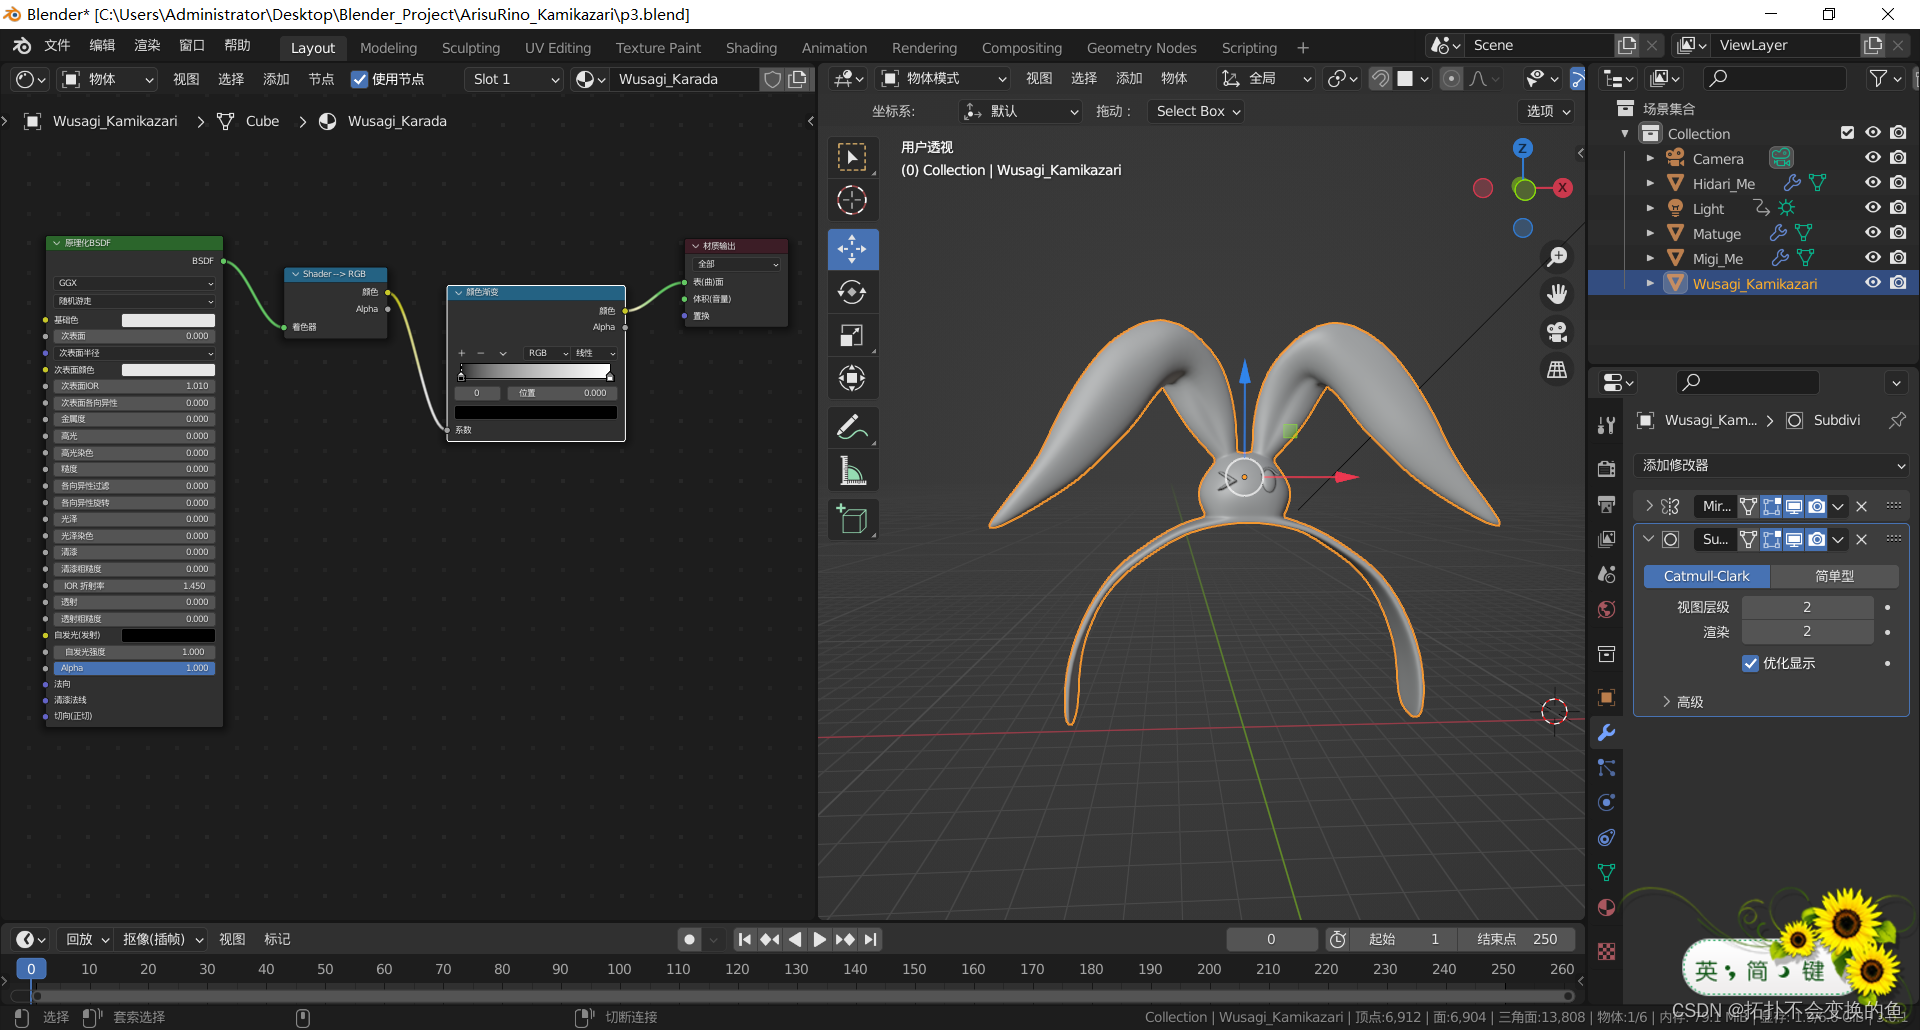Switch to the Shading workspace tab
This screenshot has height=1030, width=1920.
click(751, 48)
